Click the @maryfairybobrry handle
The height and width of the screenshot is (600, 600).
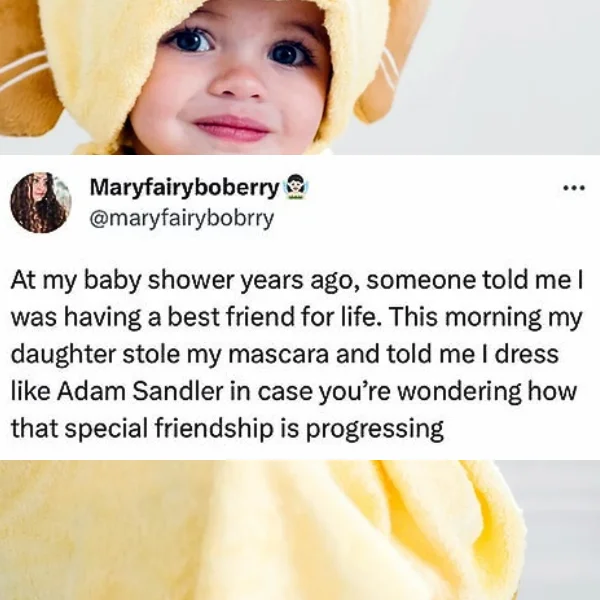[x=182, y=219]
